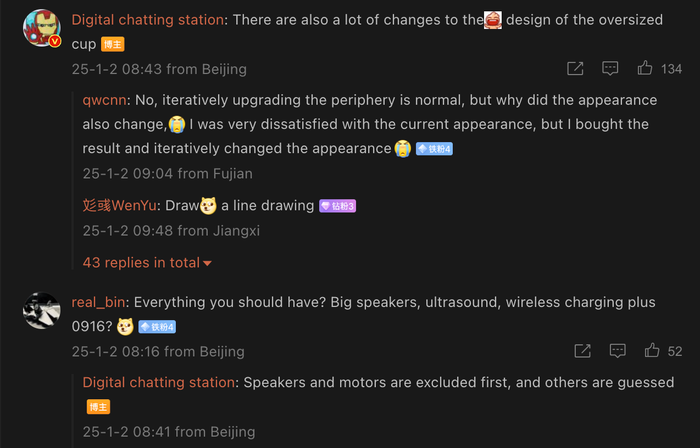
Task: Share real_bin's comment
Action: [583, 351]
